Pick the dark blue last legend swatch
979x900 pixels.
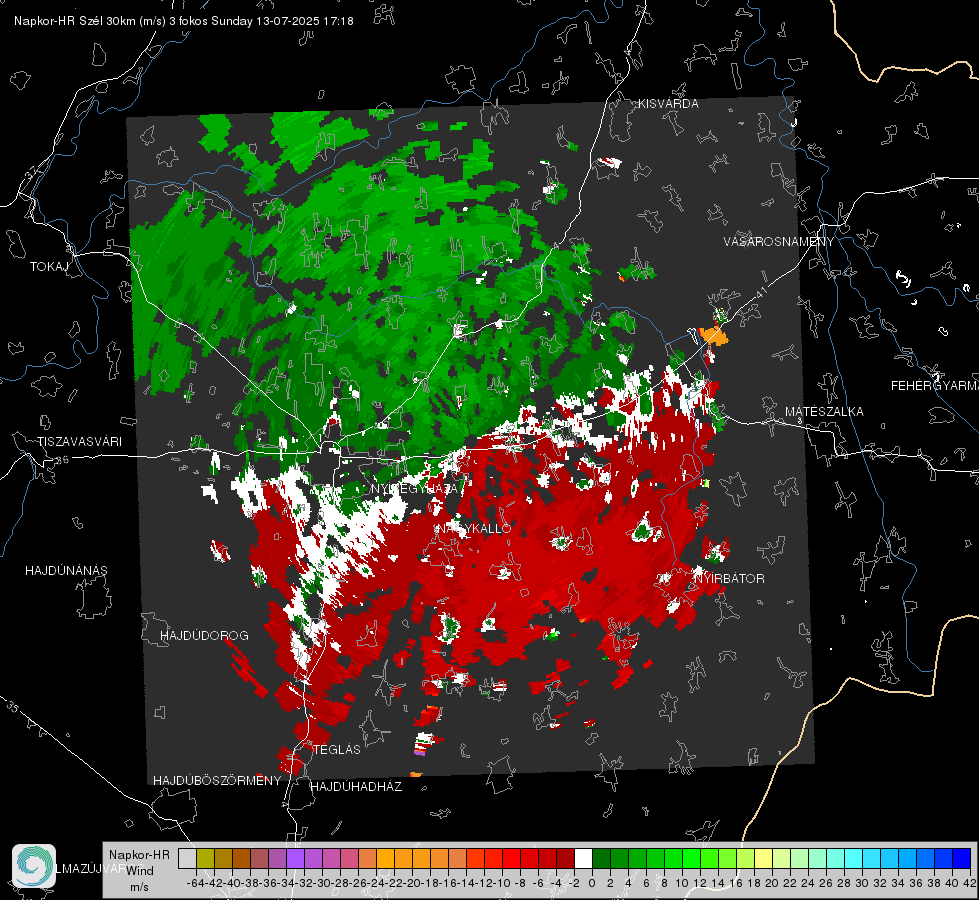coord(962,858)
